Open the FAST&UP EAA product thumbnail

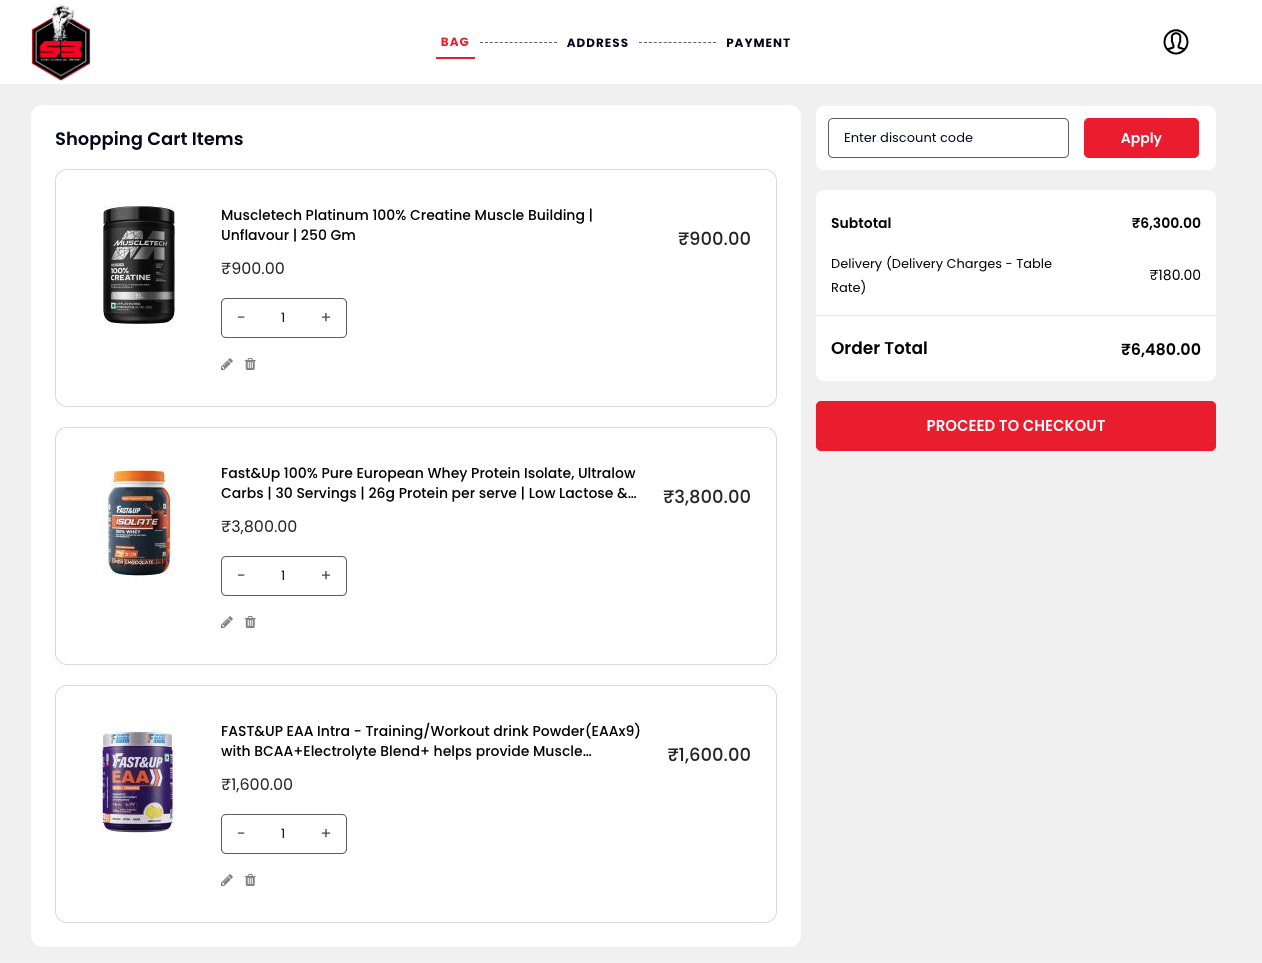(x=138, y=781)
